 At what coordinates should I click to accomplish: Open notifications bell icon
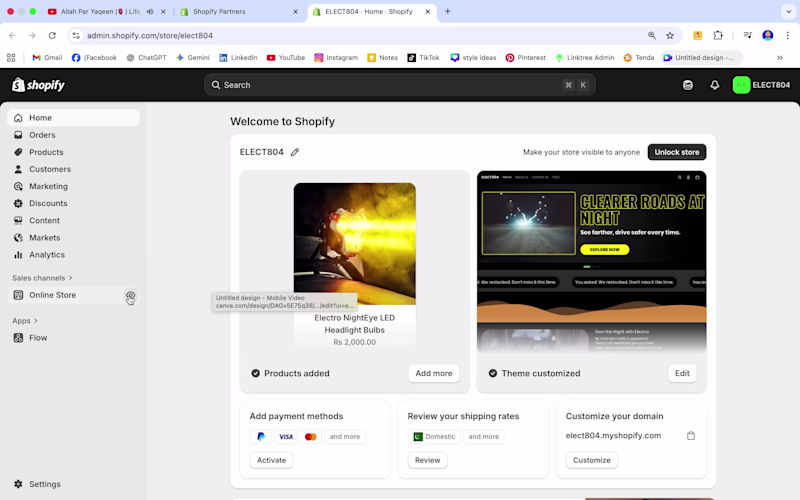tap(715, 85)
